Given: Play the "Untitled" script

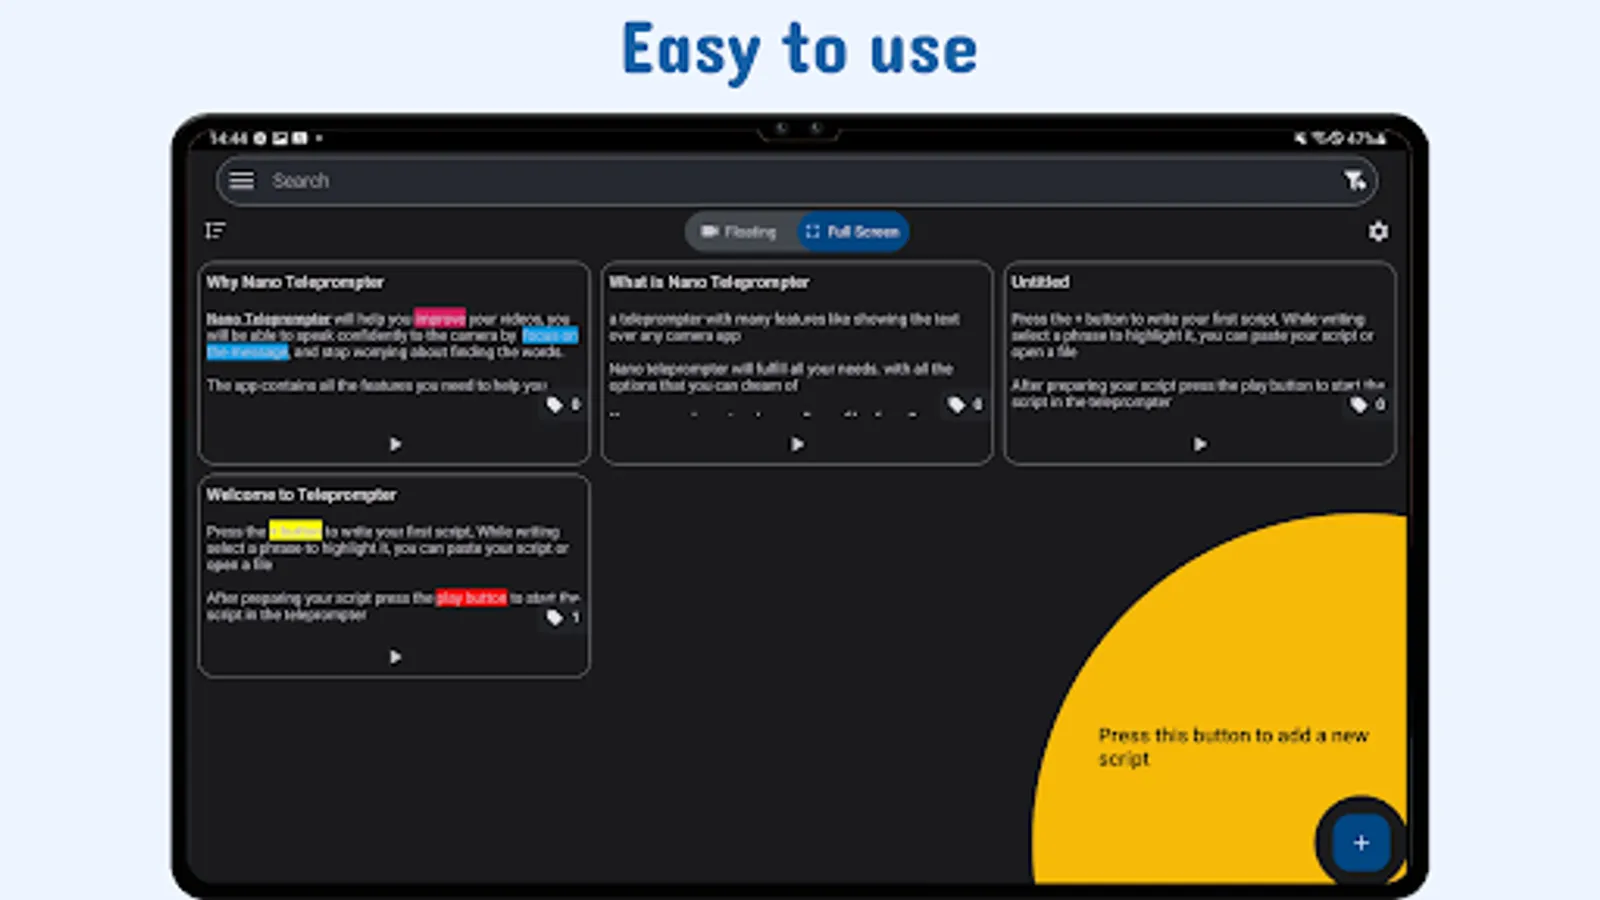Looking at the screenshot, I should tap(1200, 444).
